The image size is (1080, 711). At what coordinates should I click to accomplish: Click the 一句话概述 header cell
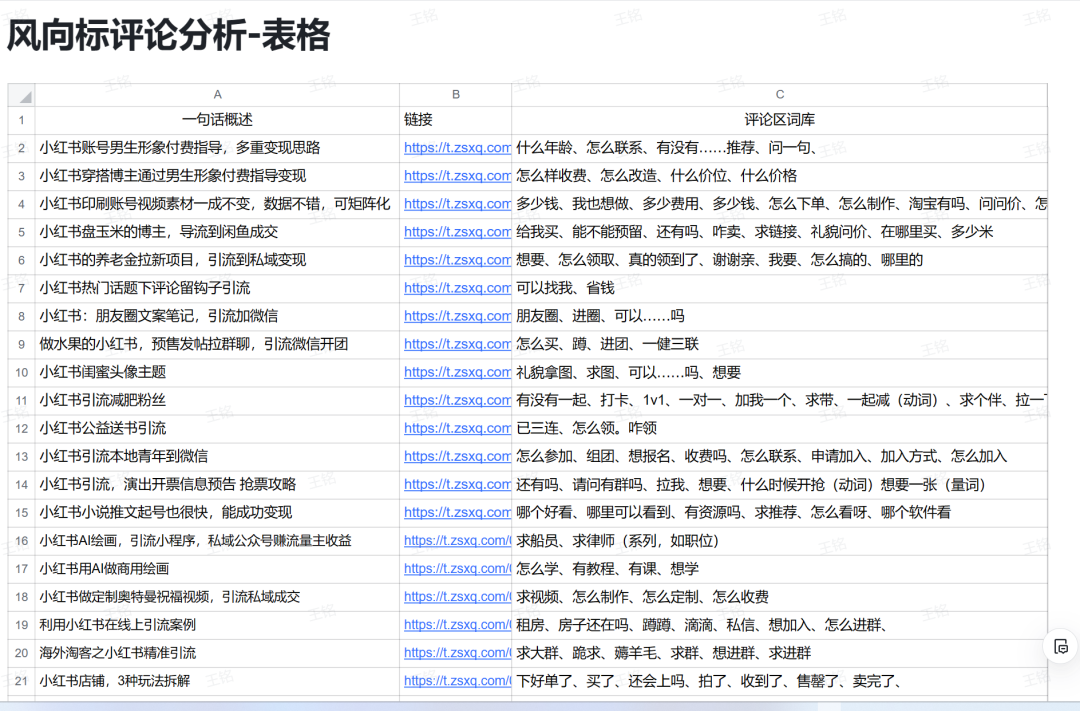217,120
